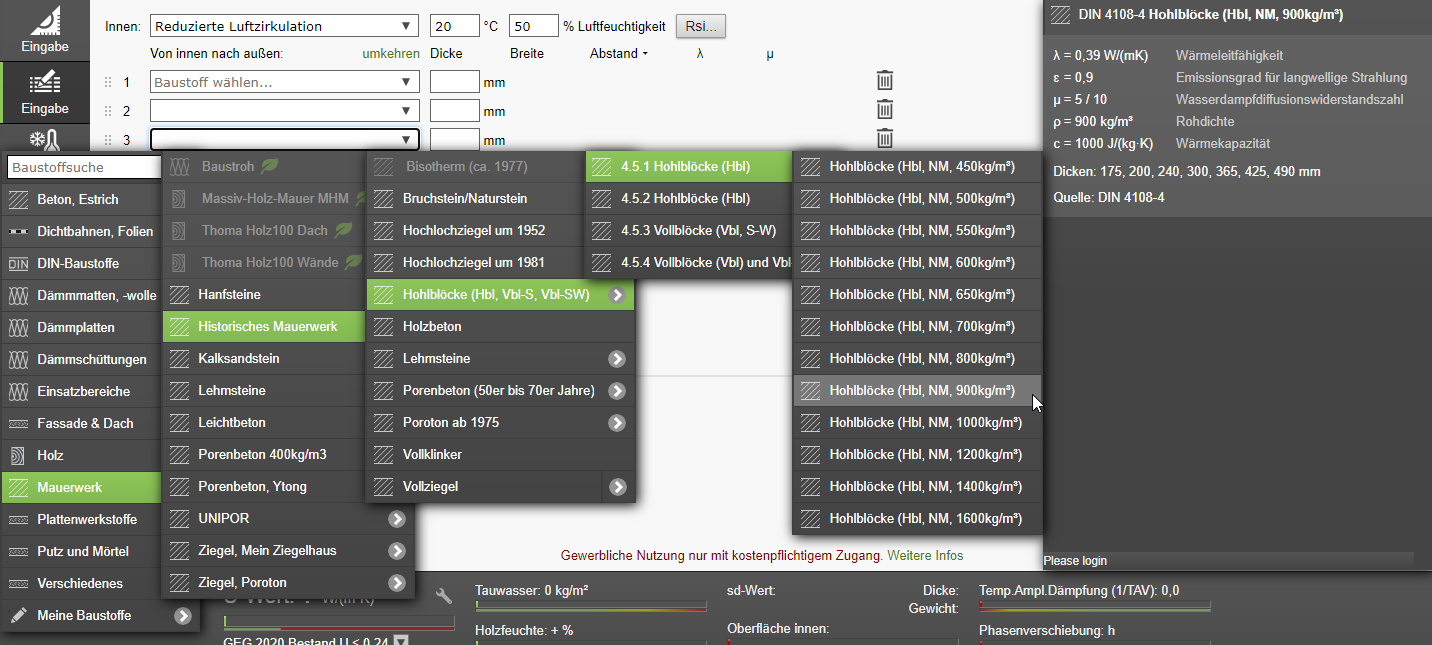The image size is (1432, 645).
Task: Choose Kalksandstein from the masonry list
Action: tap(238, 359)
